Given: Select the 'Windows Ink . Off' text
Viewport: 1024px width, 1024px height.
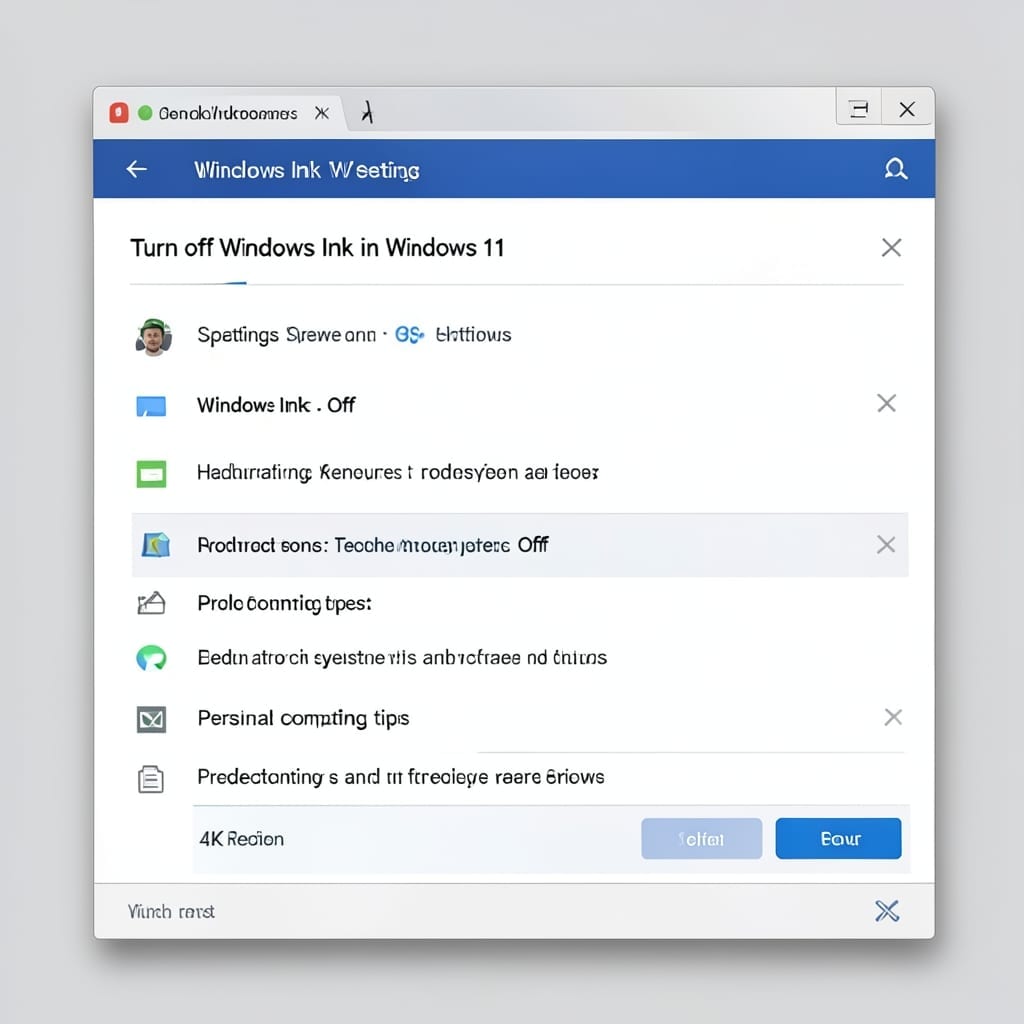Looking at the screenshot, I should [276, 405].
